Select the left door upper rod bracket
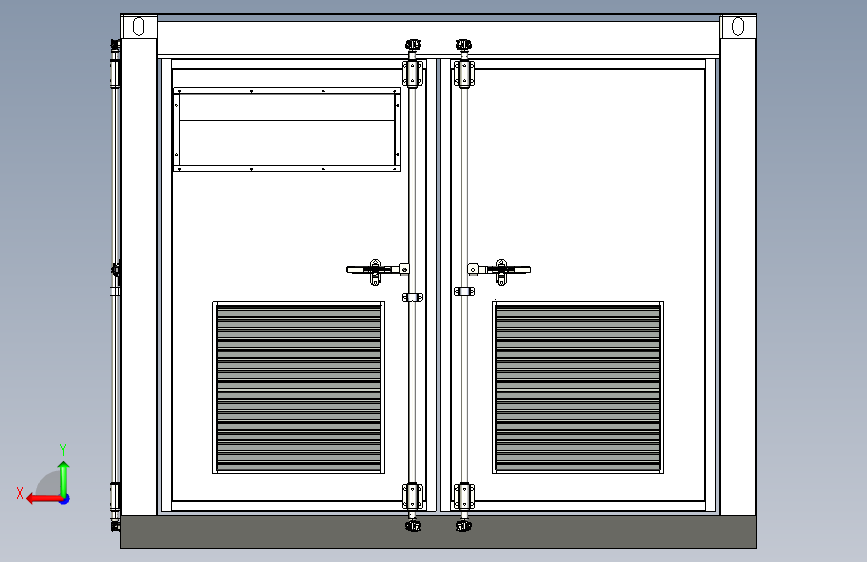 click(x=412, y=74)
